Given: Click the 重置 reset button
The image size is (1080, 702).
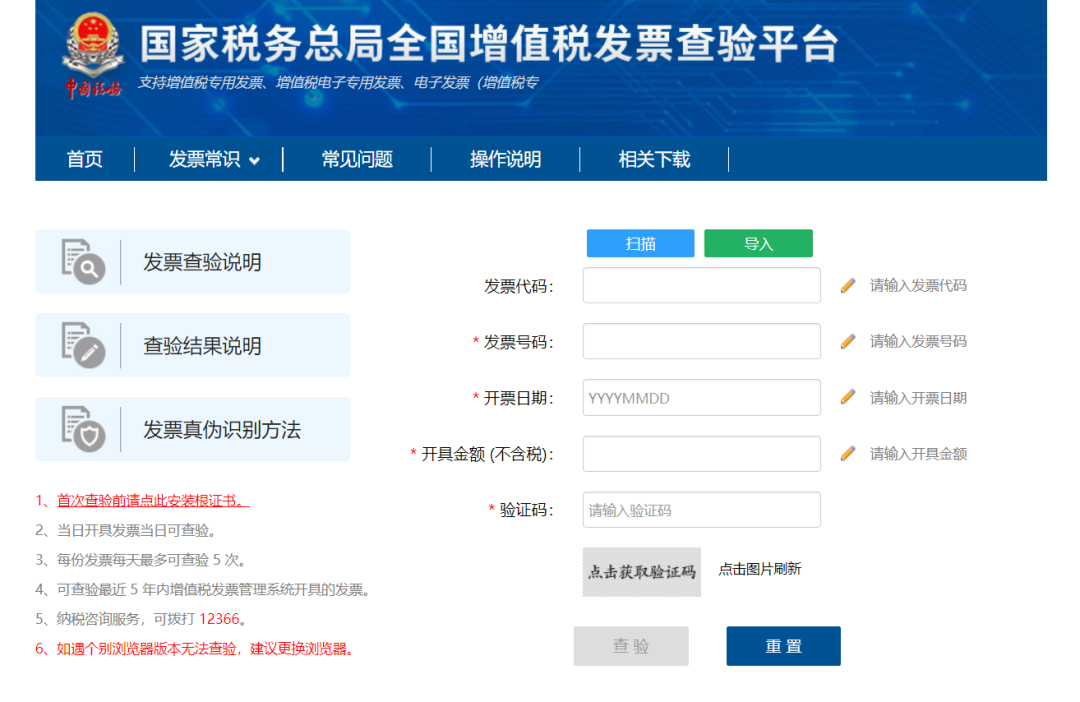Looking at the screenshot, I should tap(784, 646).
